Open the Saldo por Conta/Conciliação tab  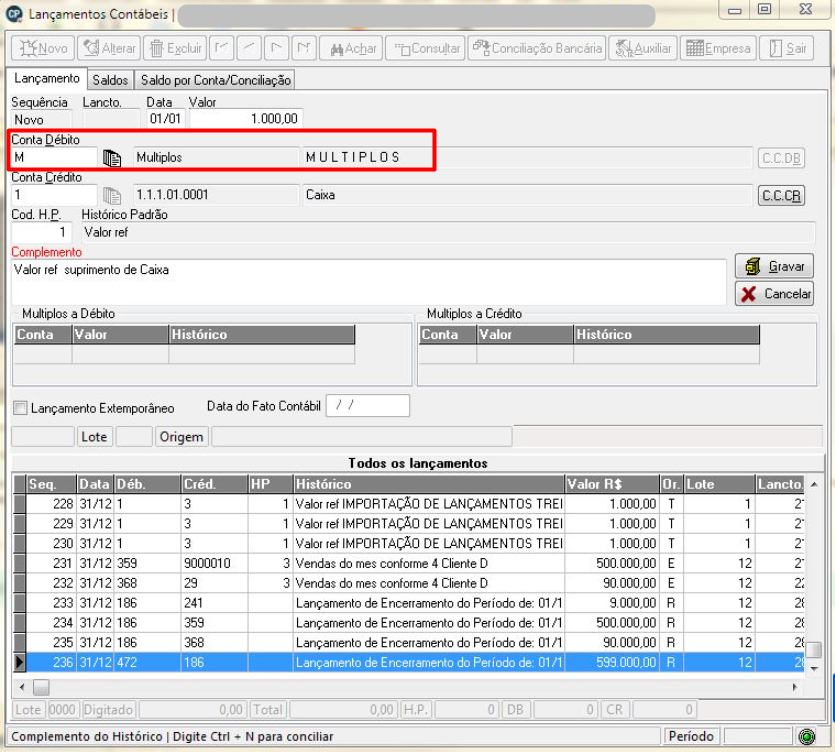pos(215,80)
